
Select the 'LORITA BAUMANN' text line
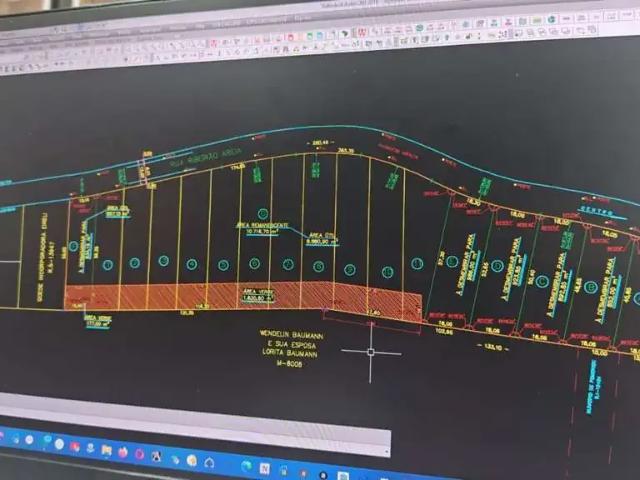point(290,353)
